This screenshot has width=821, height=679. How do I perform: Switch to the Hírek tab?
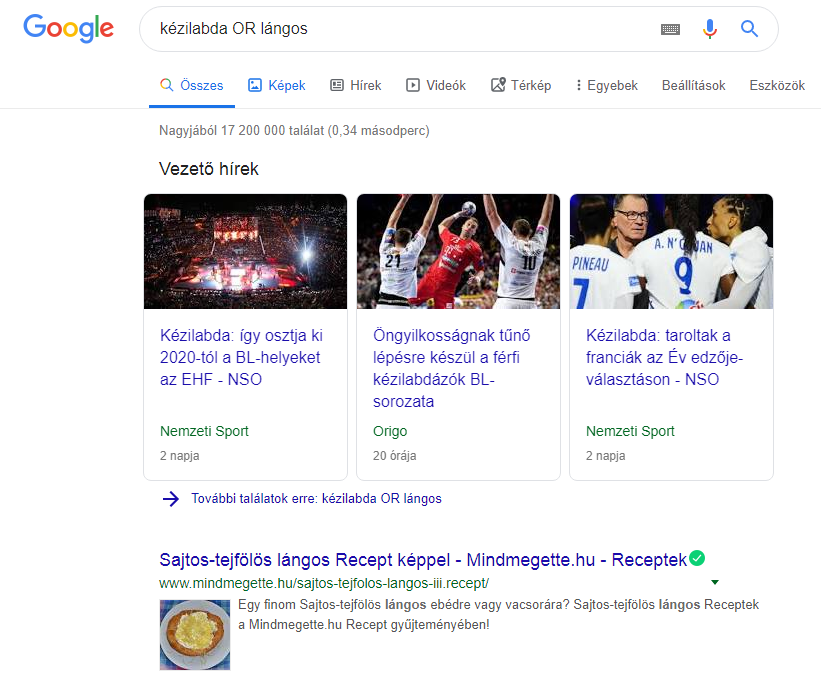coord(356,85)
